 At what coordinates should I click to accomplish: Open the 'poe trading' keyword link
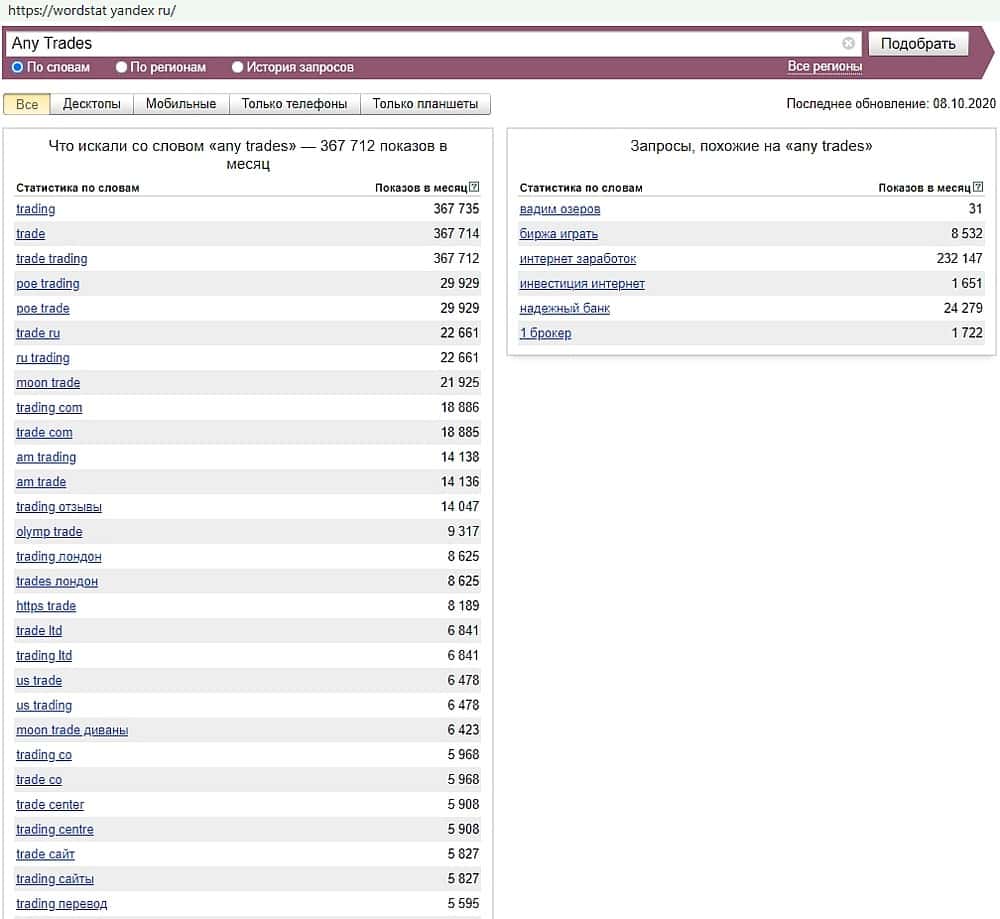click(x=47, y=283)
